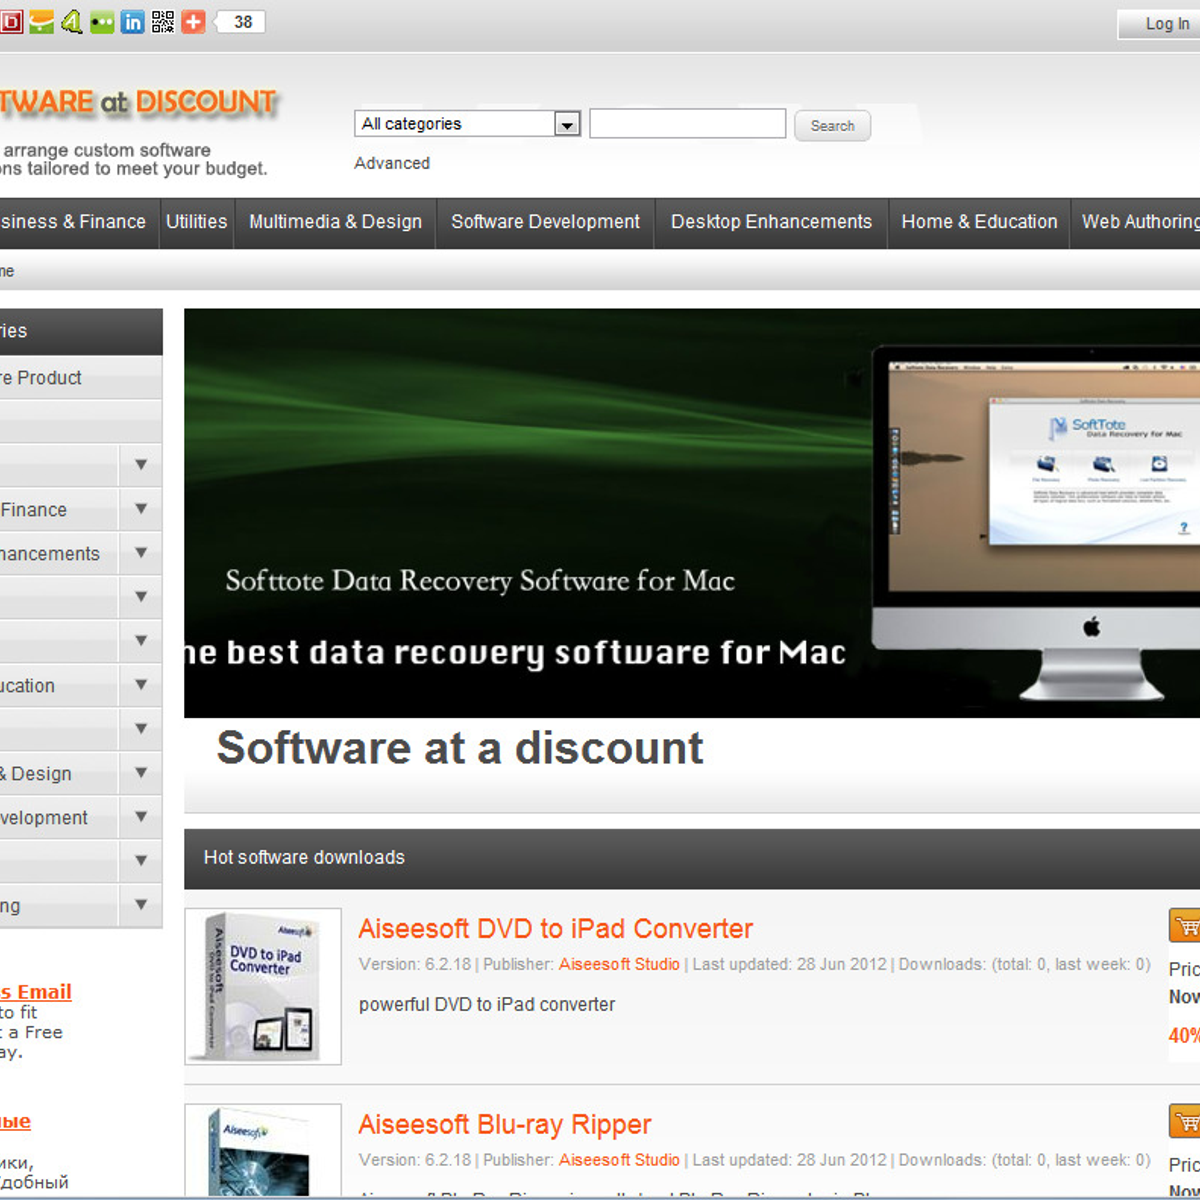Image resolution: width=1200 pixels, height=1200 pixels.
Task: Click the share counter showing 38
Action: (x=242, y=22)
